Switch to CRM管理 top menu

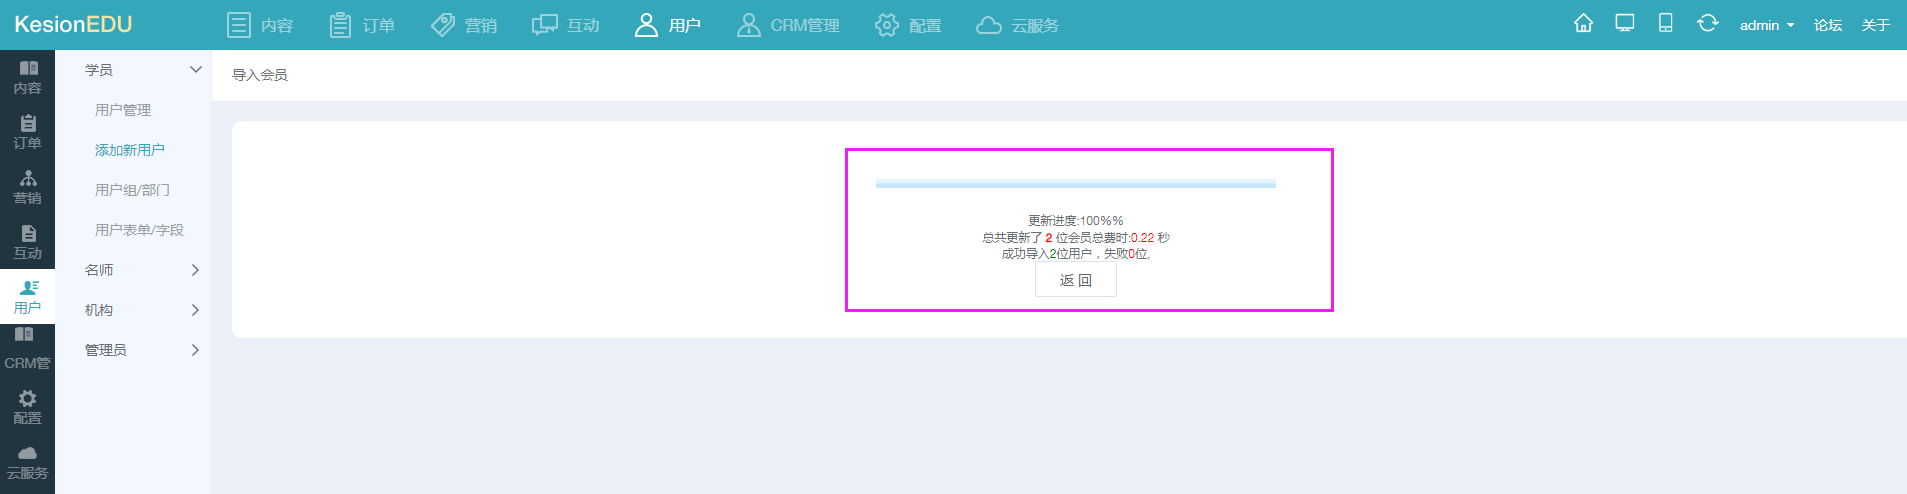coord(788,25)
